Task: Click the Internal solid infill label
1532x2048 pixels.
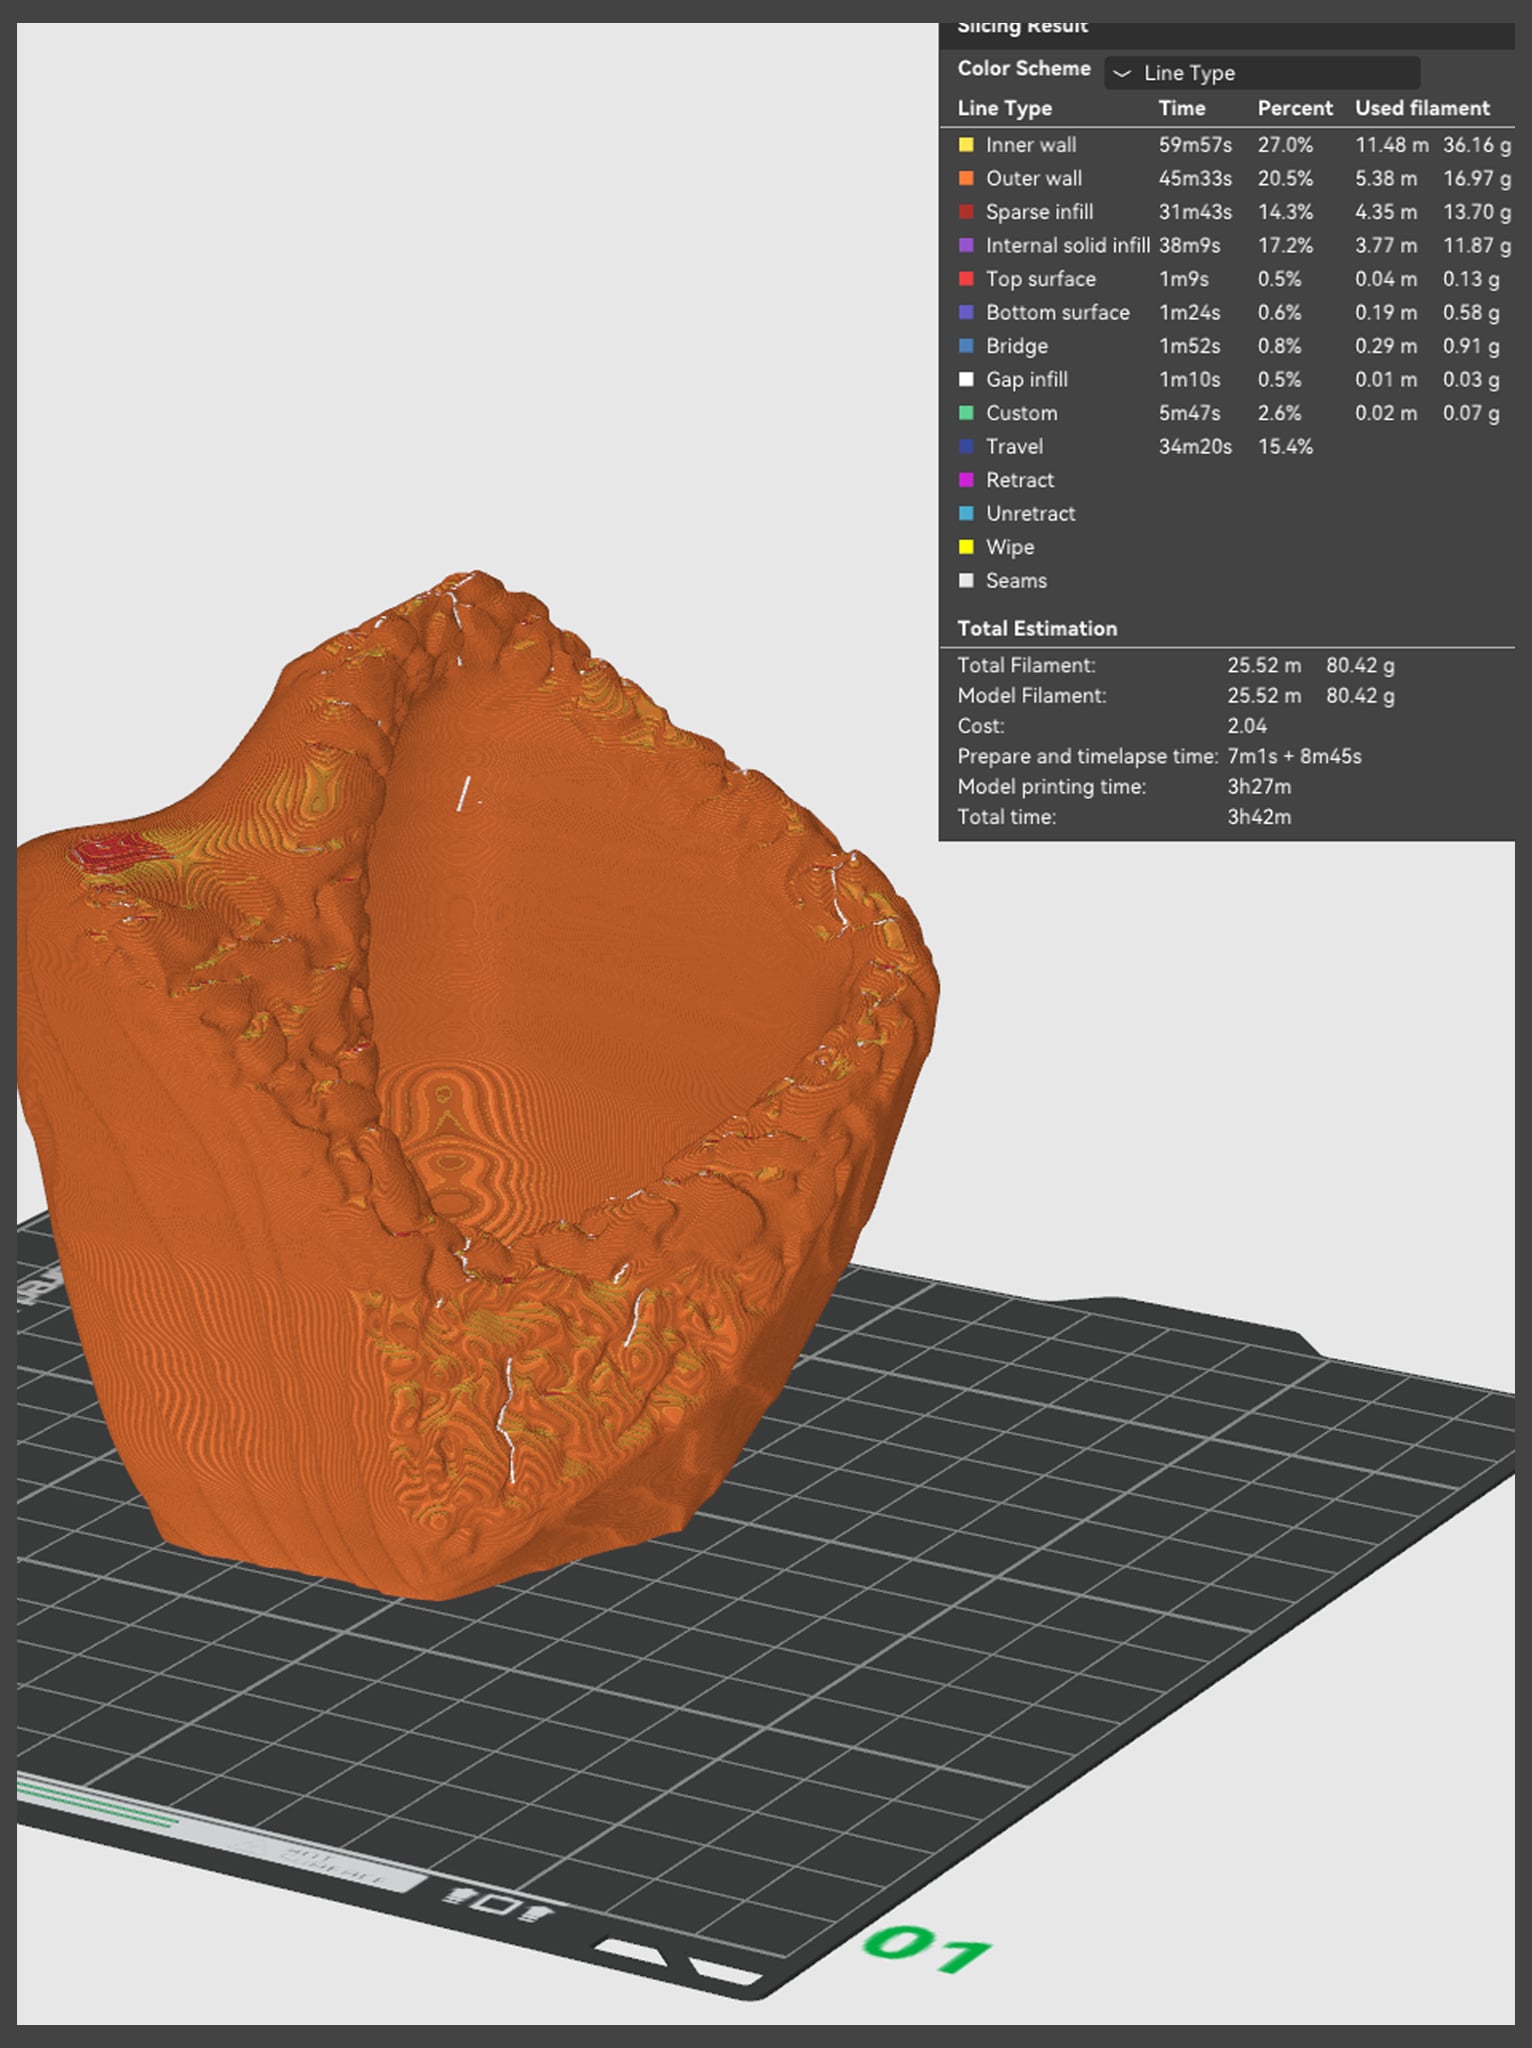Action: click(1067, 245)
